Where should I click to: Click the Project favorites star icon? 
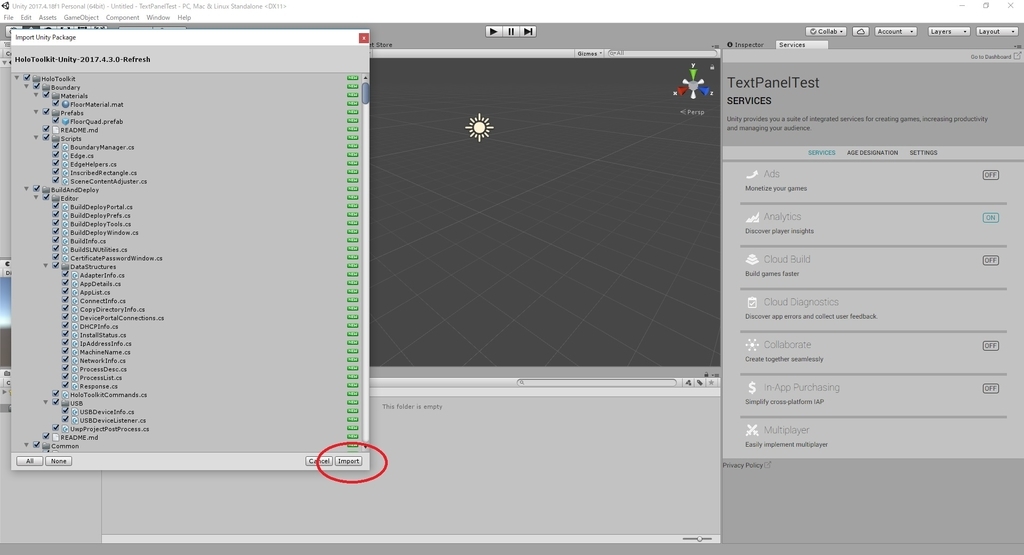point(711,383)
